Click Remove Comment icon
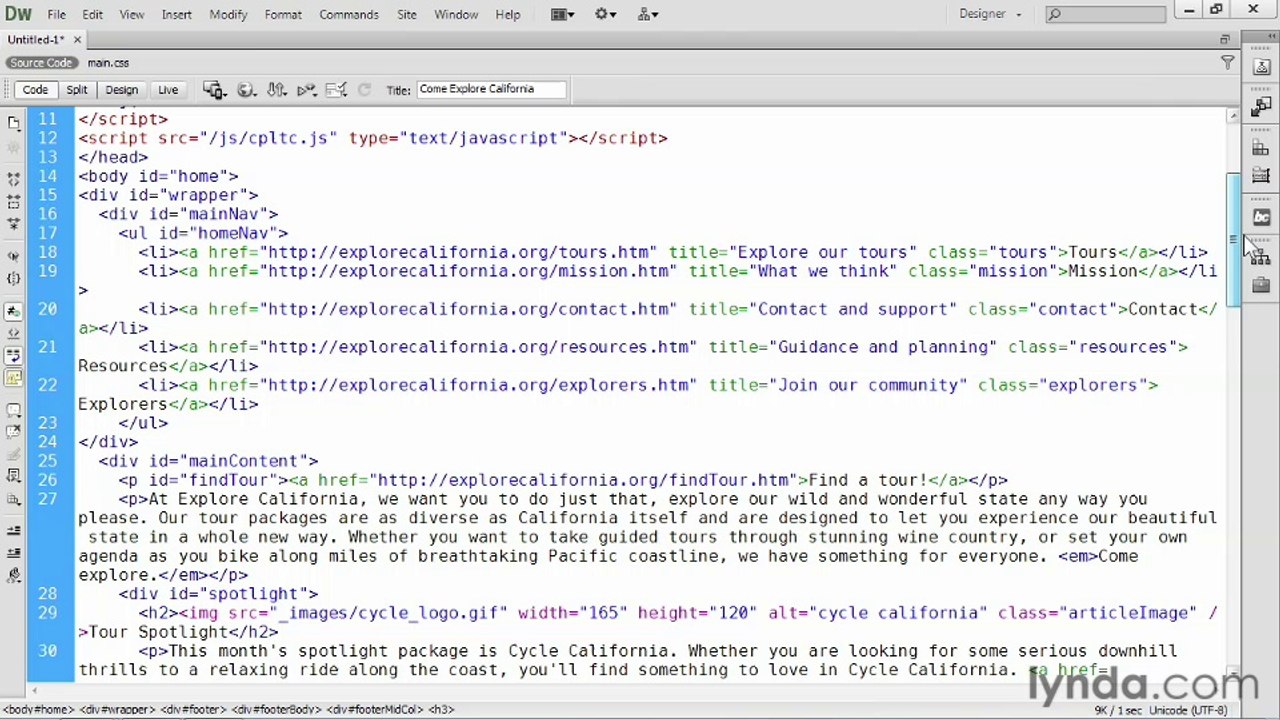This screenshot has width=1280, height=720. point(14,432)
